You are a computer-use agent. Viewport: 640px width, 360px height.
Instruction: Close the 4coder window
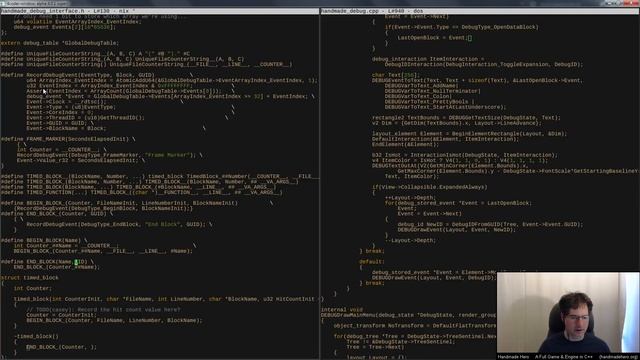(632, 3)
